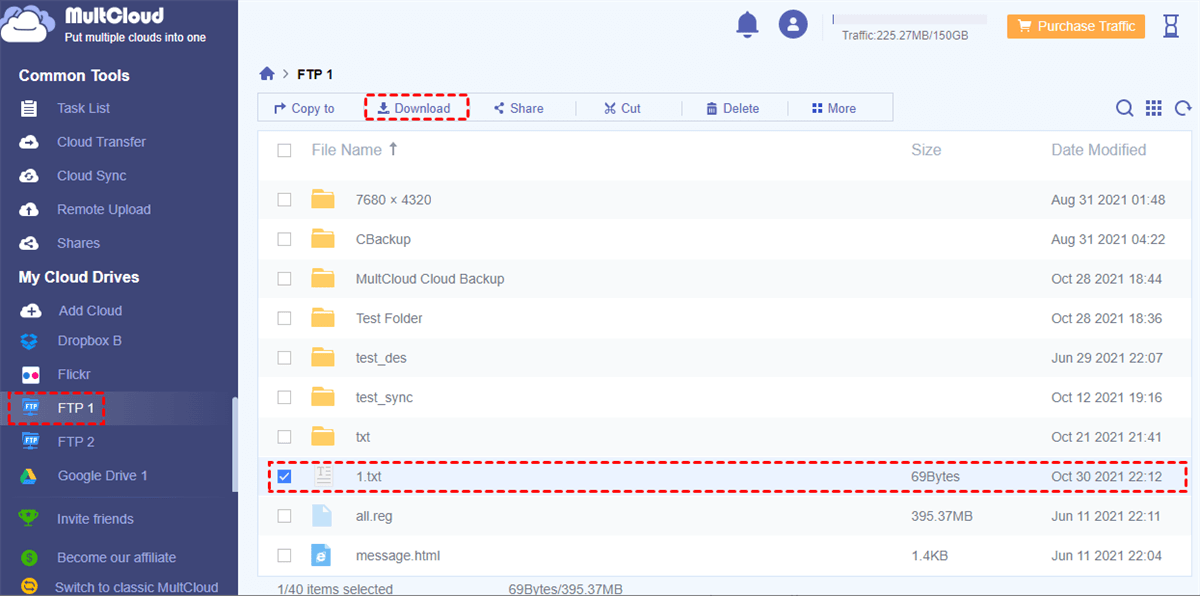
Task: Click Cut in toolbar
Action: coord(622,108)
